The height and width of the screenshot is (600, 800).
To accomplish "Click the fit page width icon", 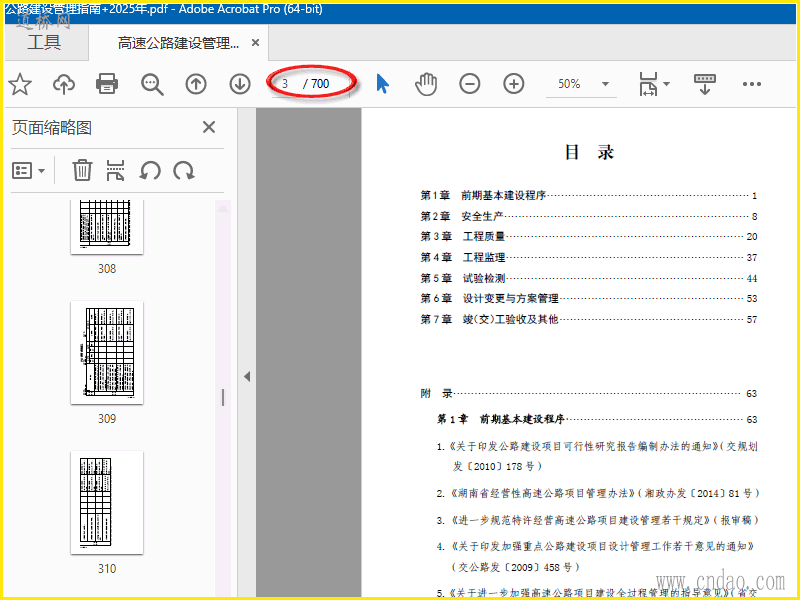I will pos(648,84).
